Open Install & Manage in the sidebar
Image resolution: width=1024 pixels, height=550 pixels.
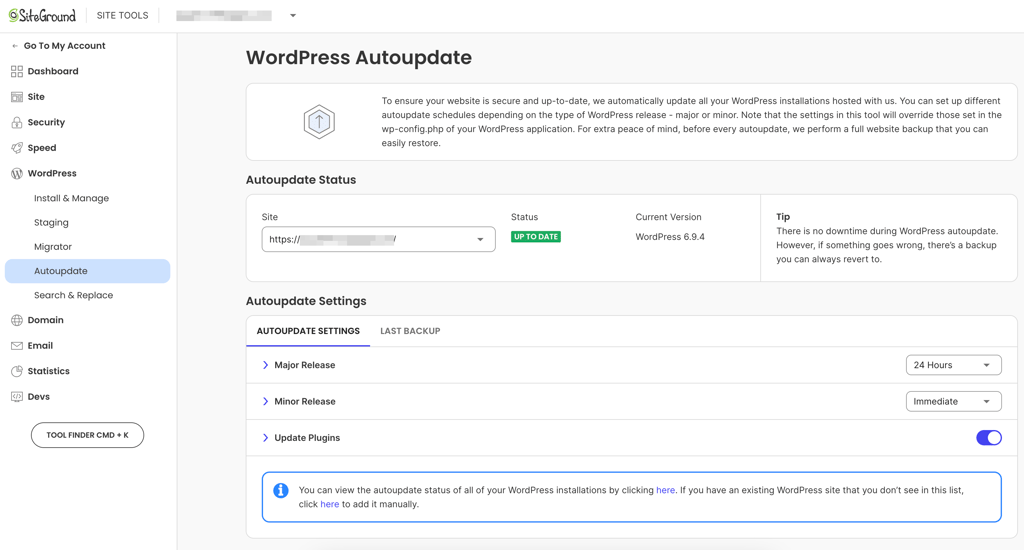pyautogui.click(x=71, y=198)
